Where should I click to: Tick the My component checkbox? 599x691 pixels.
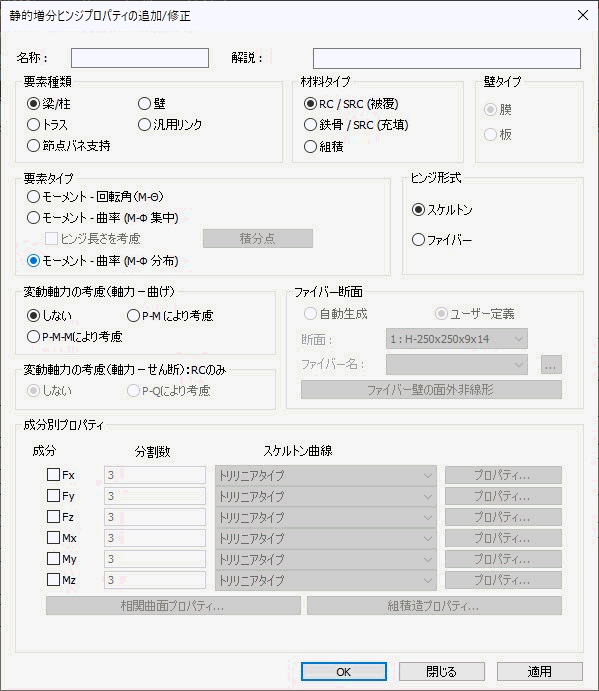pos(53,558)
